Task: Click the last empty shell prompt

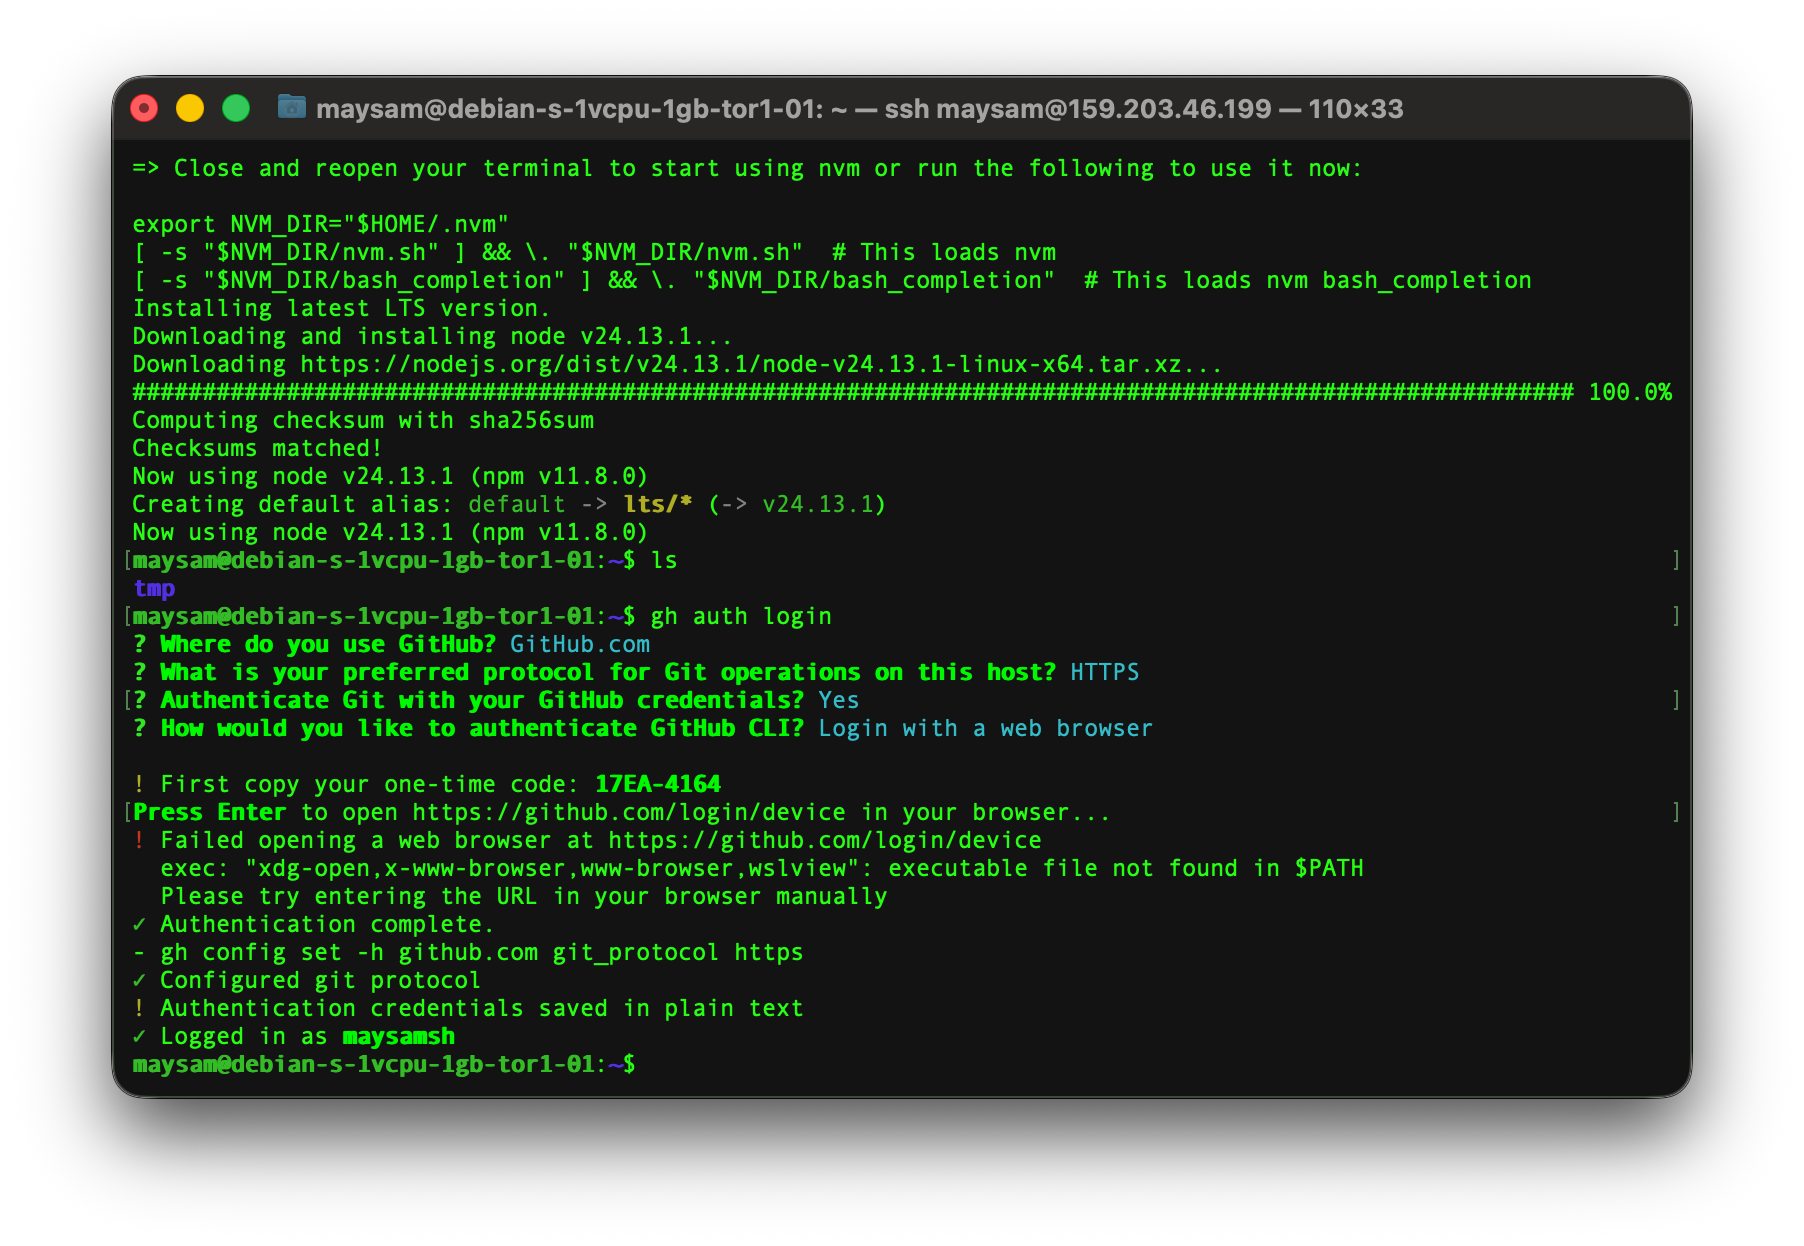Action: point(384,1064)
